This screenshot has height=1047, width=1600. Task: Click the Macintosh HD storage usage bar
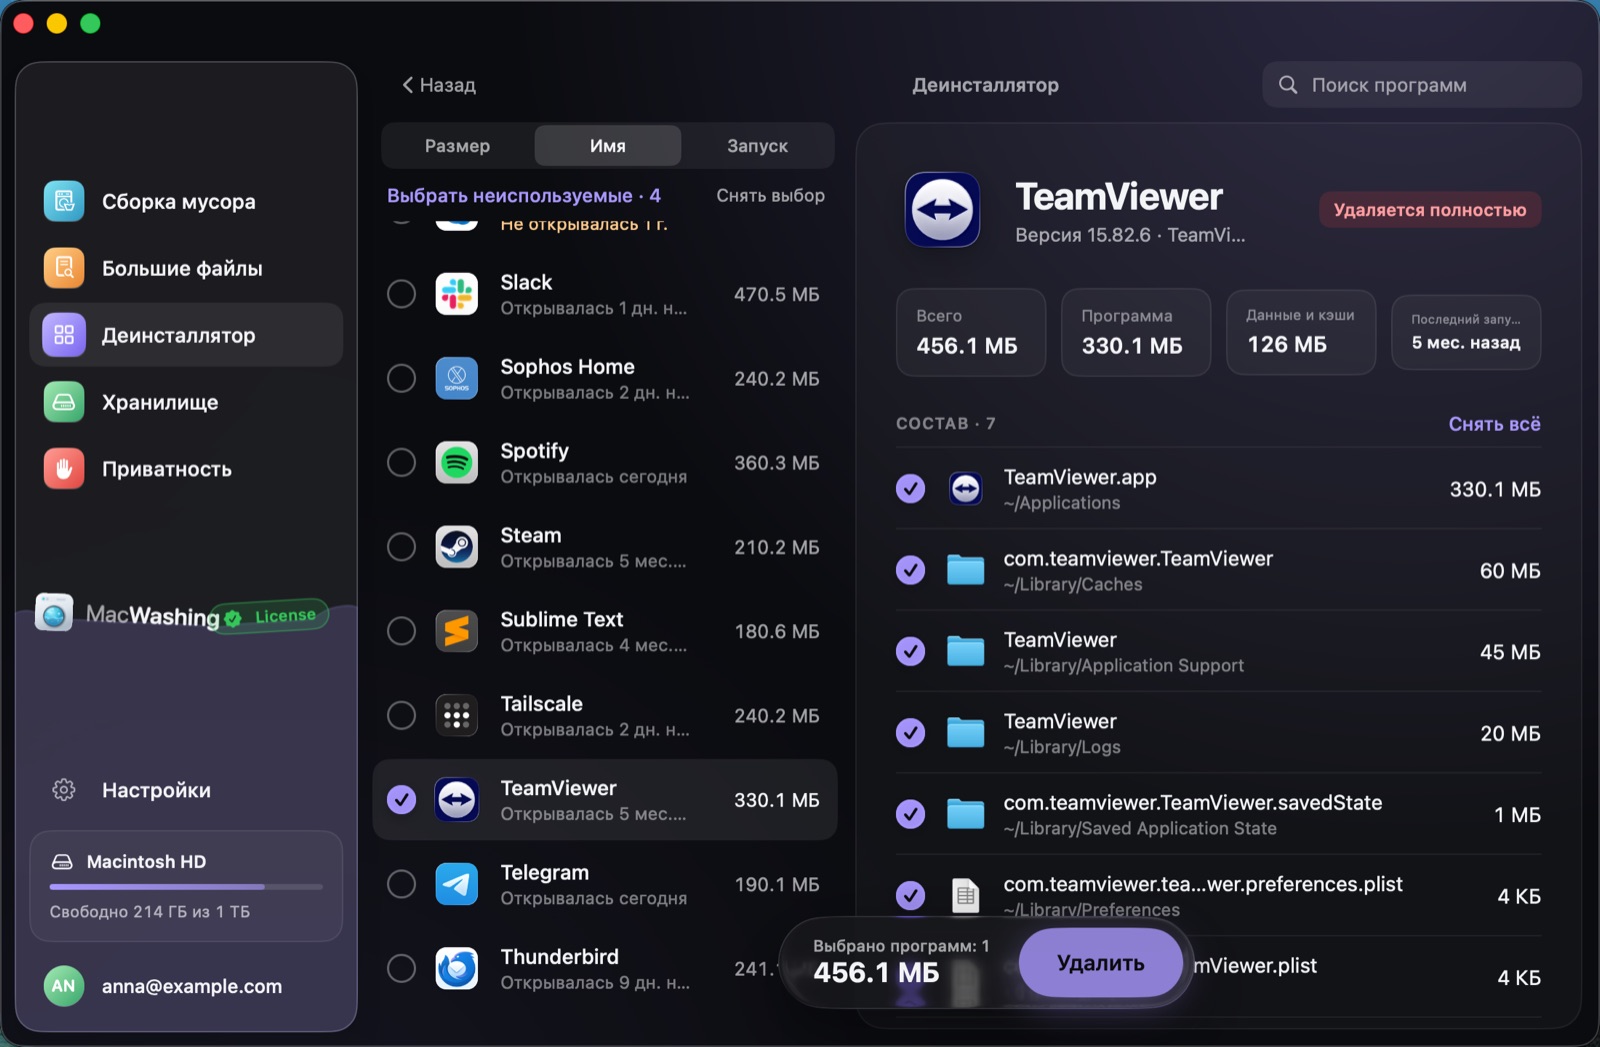(186, 887)
